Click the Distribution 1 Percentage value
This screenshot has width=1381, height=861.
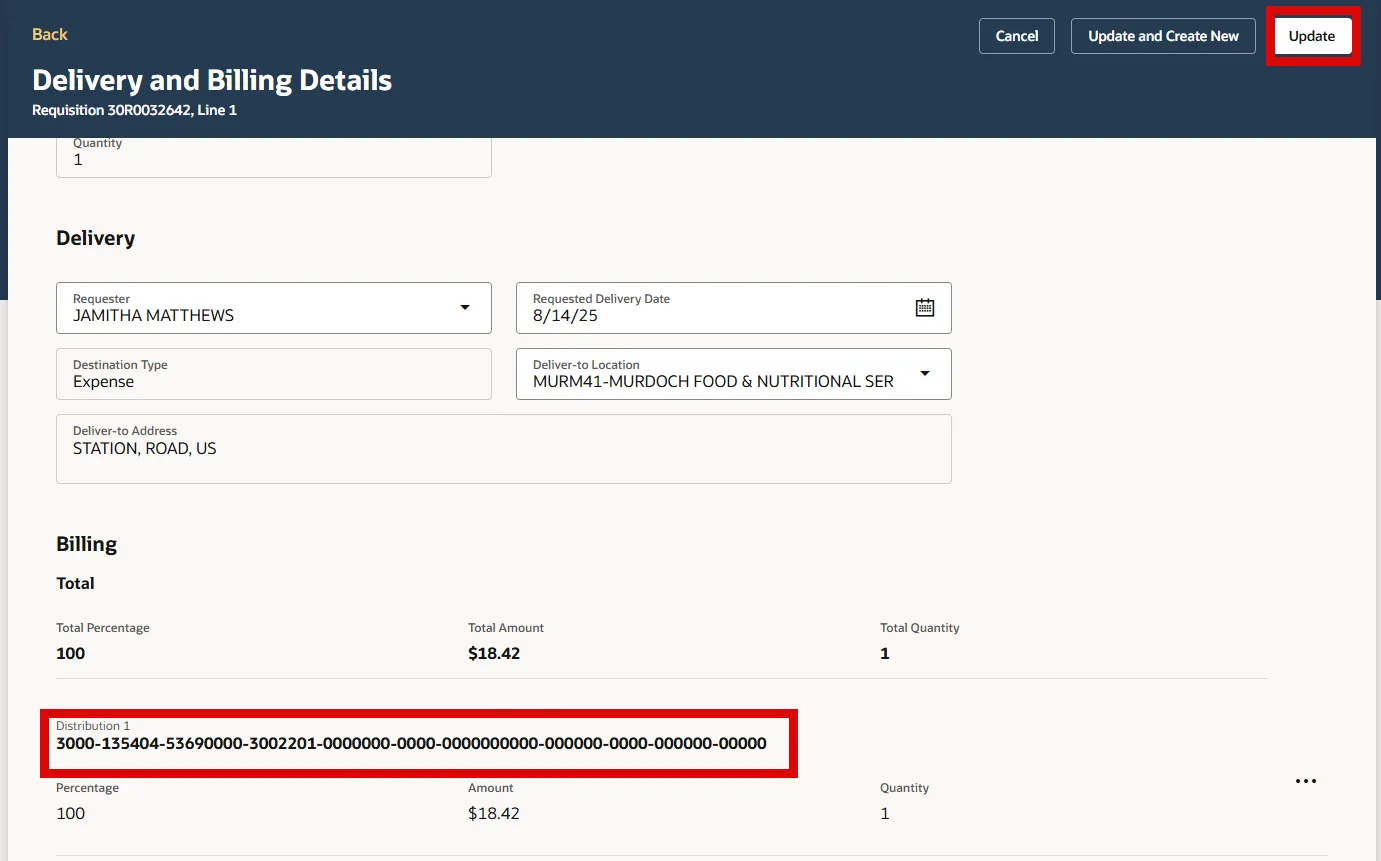point(71,814)
